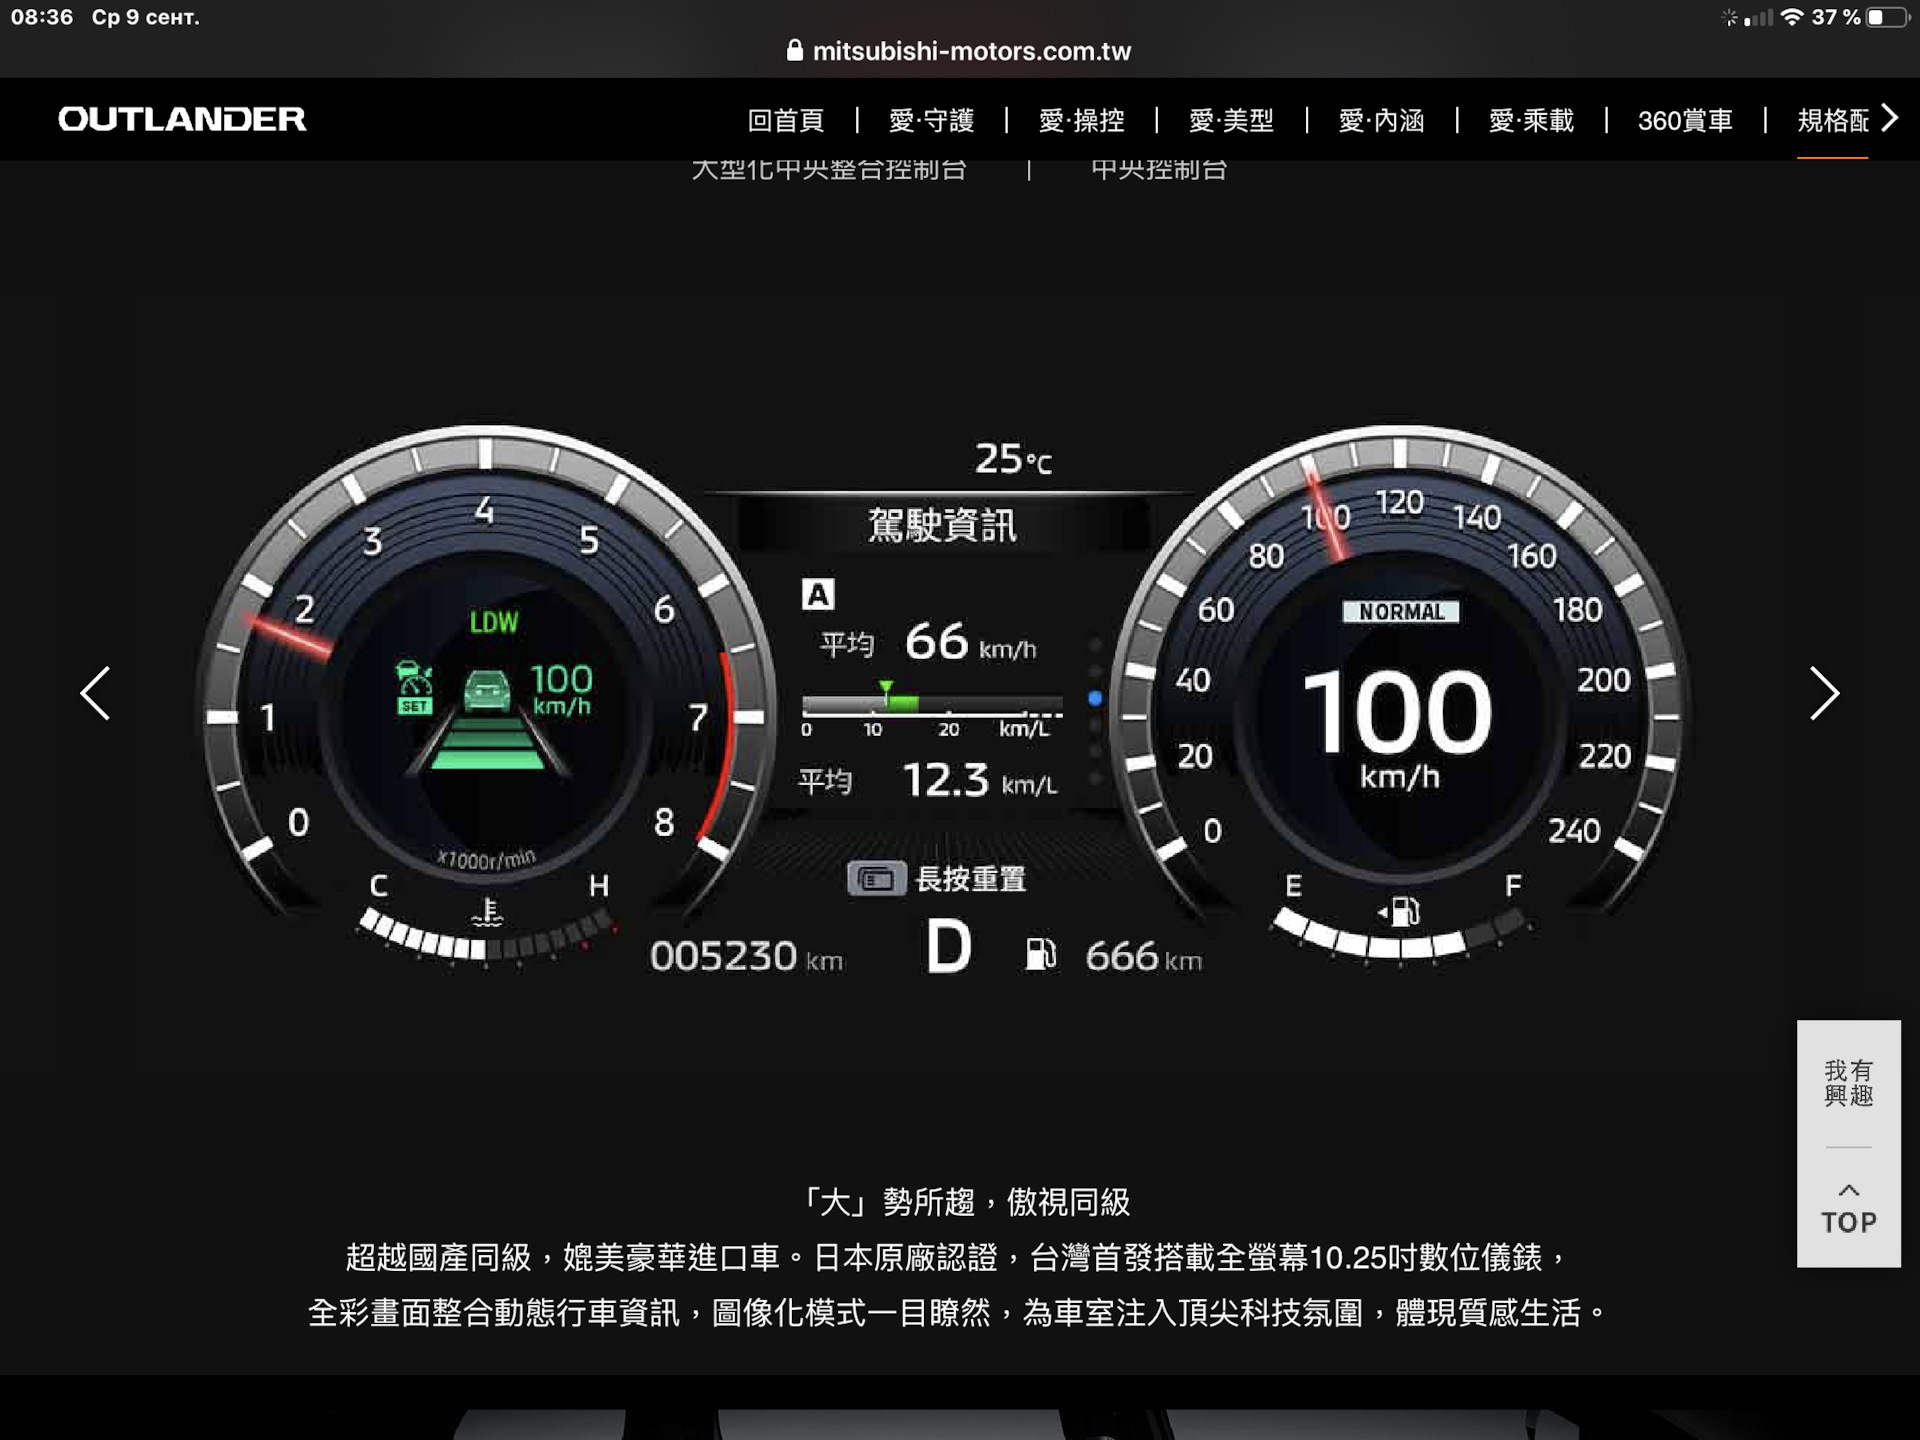1920x1440 pixels.
Task: Click 我有興趣 interest button
Action: tap(1848, 1083)
